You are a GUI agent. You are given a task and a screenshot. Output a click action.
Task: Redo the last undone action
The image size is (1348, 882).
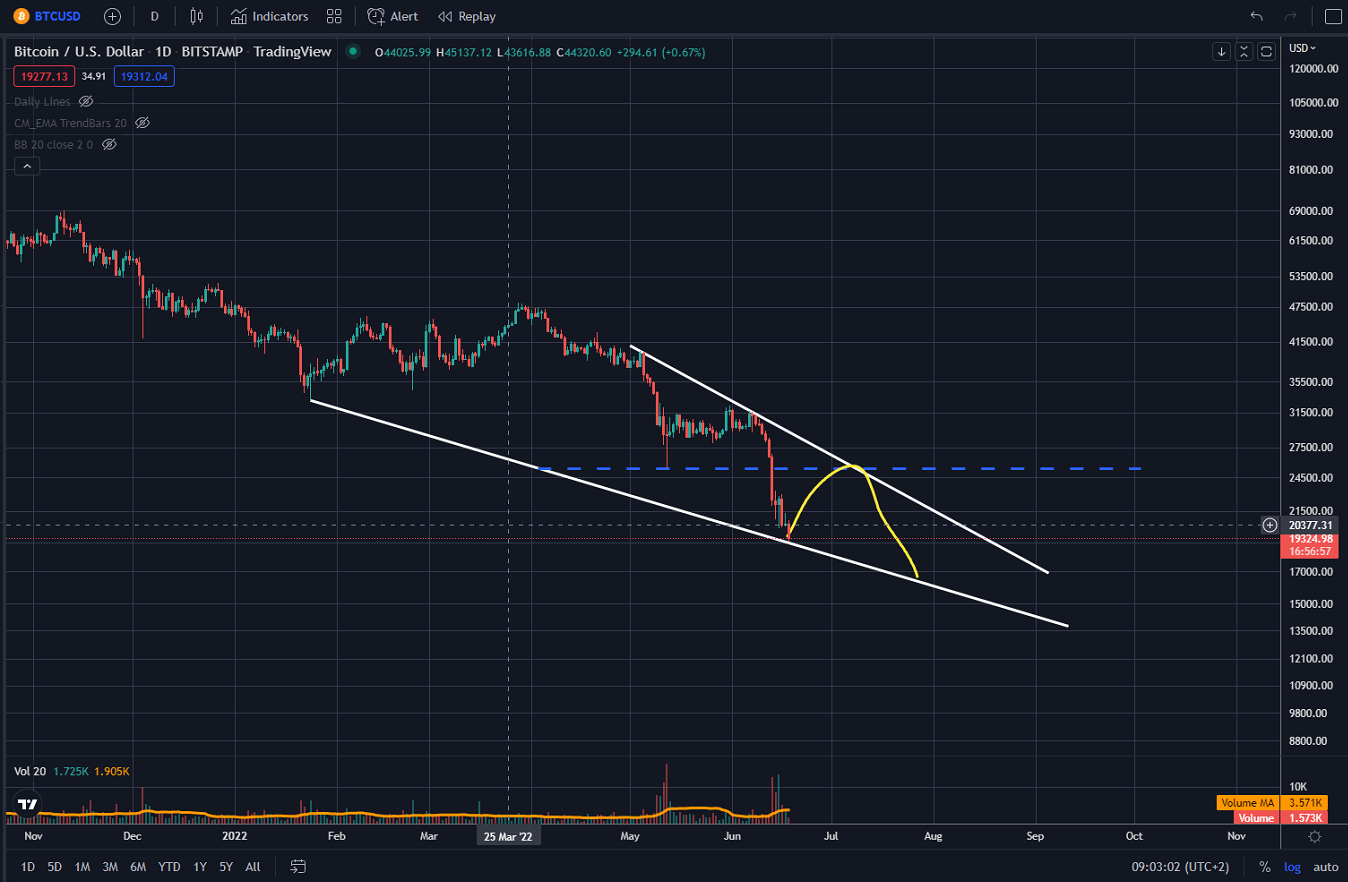click(1290, 16)
